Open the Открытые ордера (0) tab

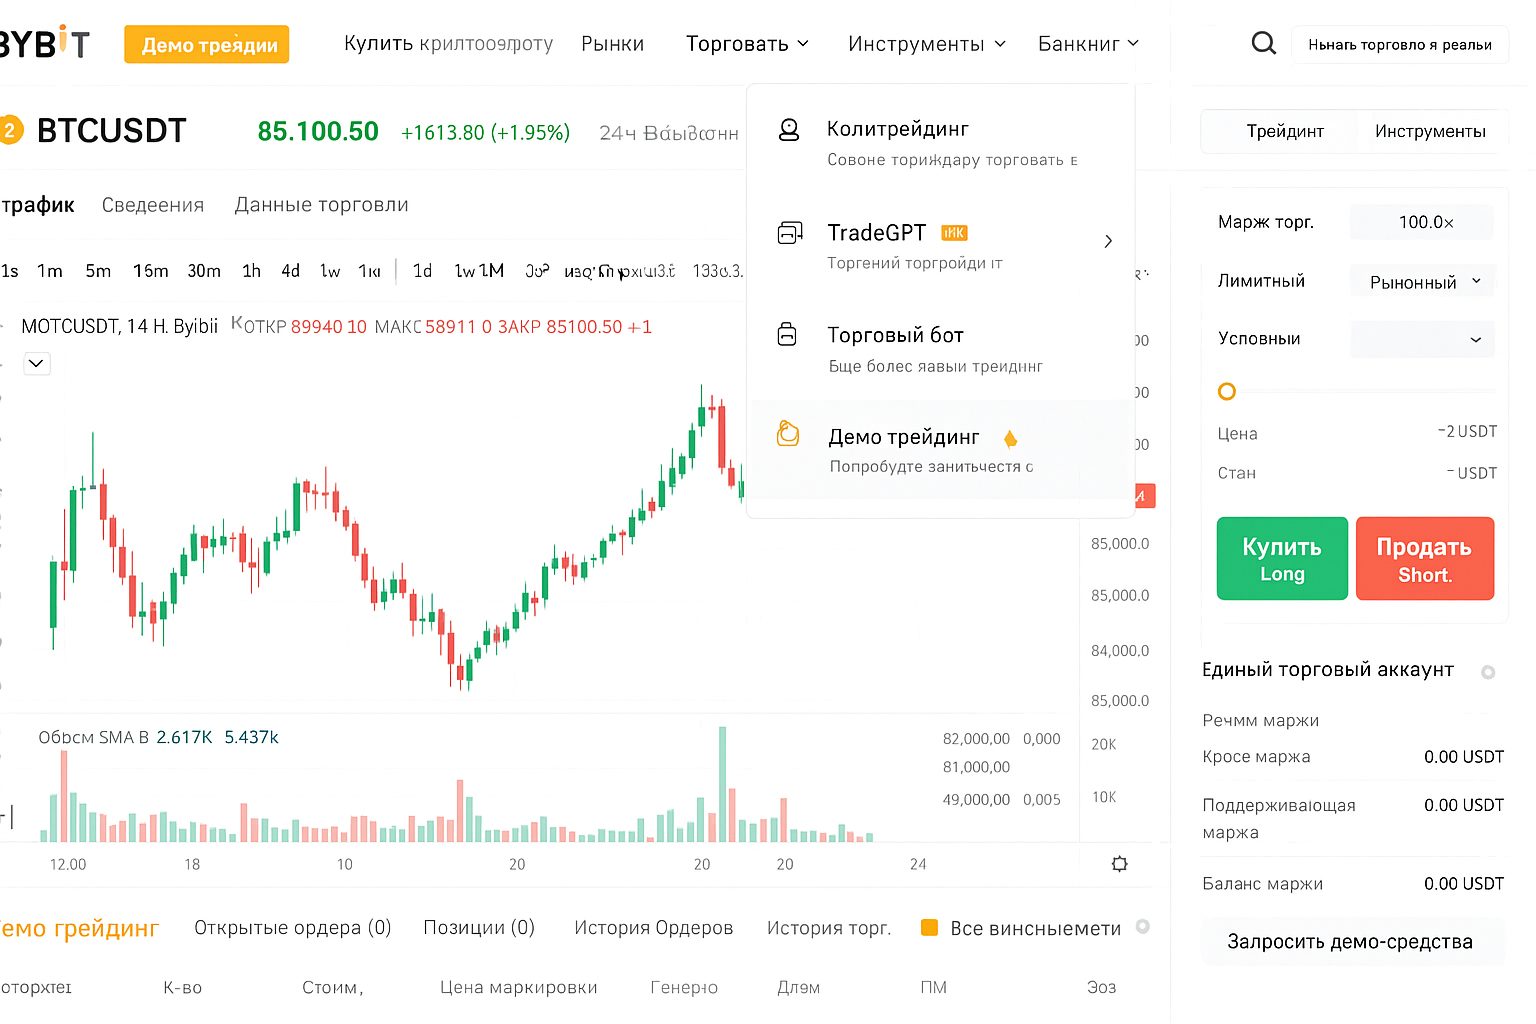(293, 928)
